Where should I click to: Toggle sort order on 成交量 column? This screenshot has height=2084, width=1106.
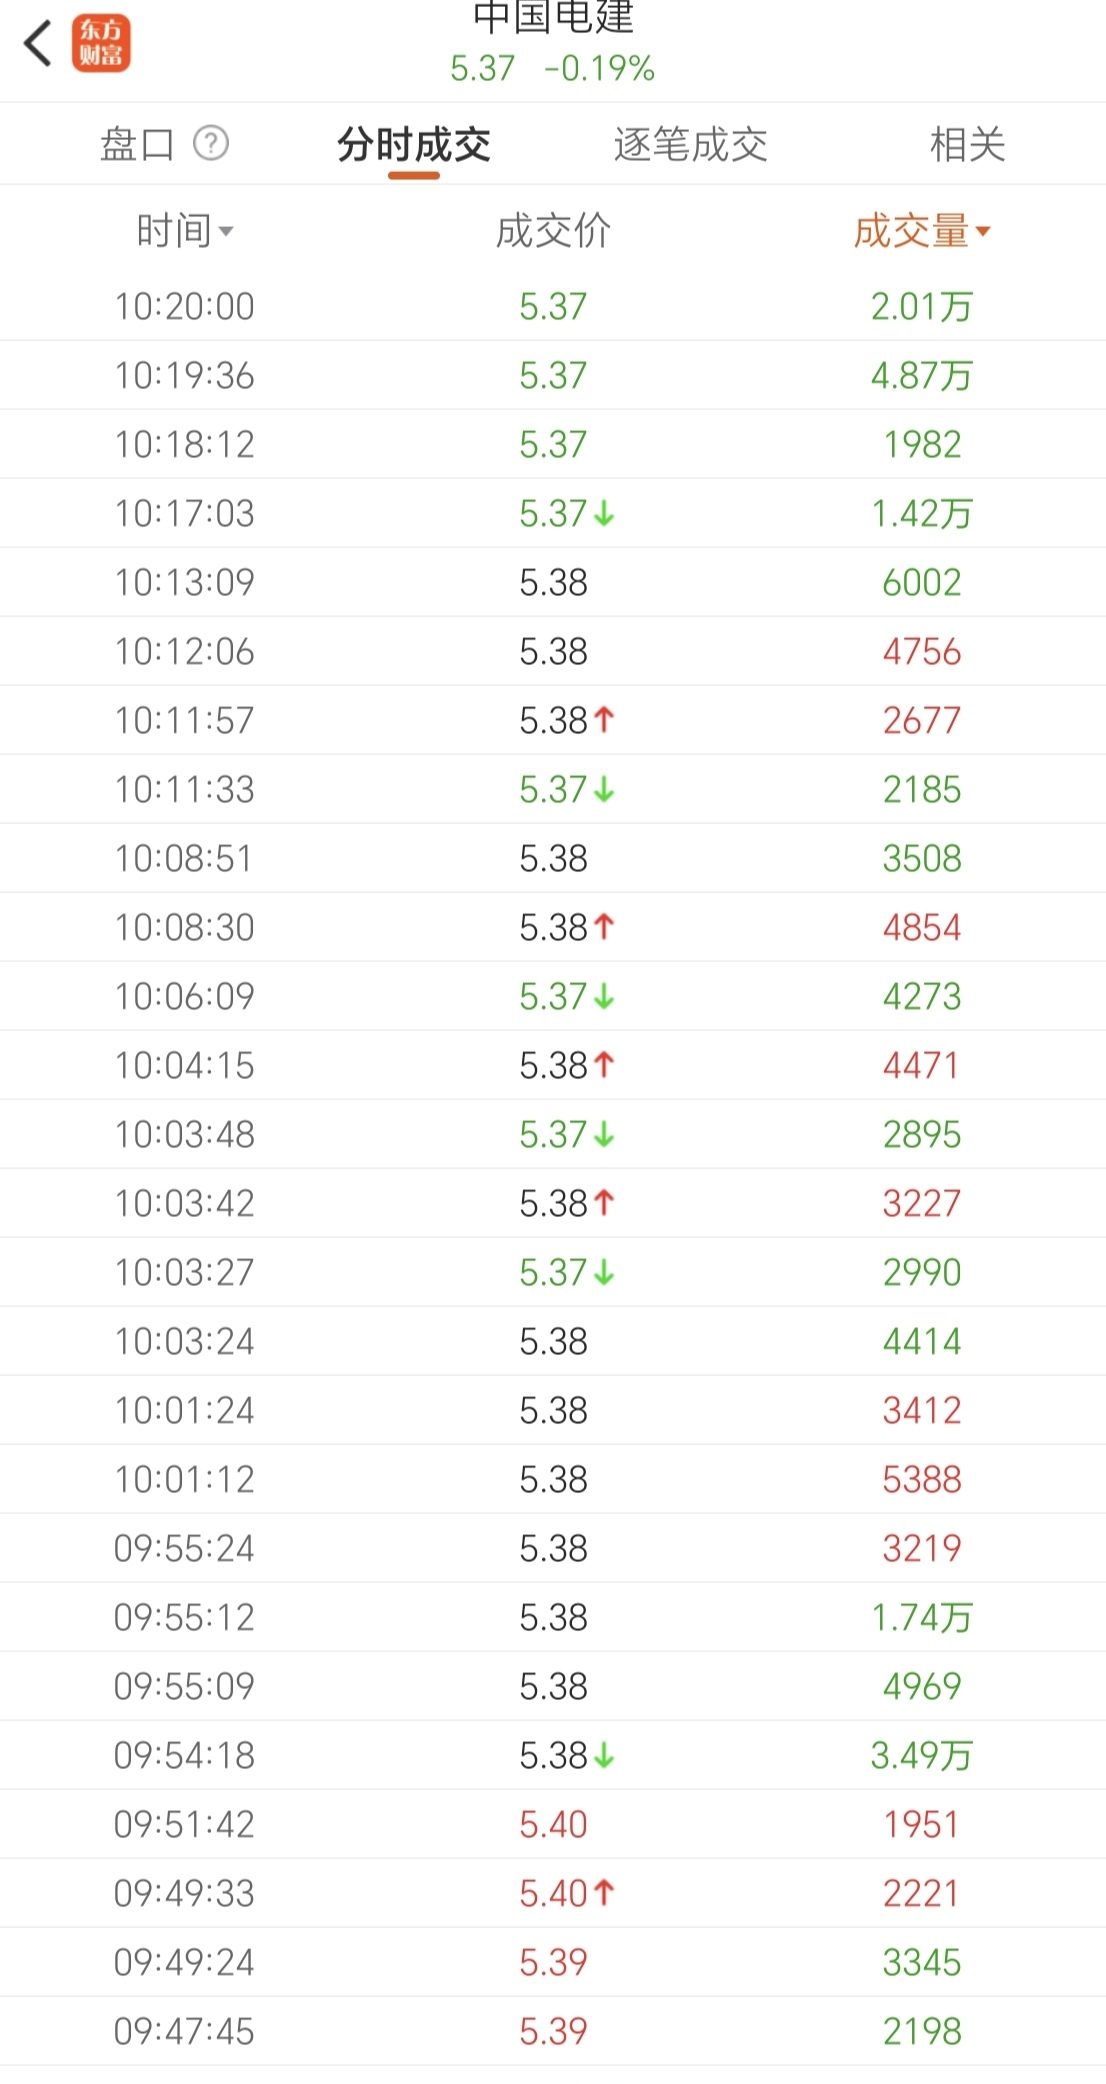point(922,231)
